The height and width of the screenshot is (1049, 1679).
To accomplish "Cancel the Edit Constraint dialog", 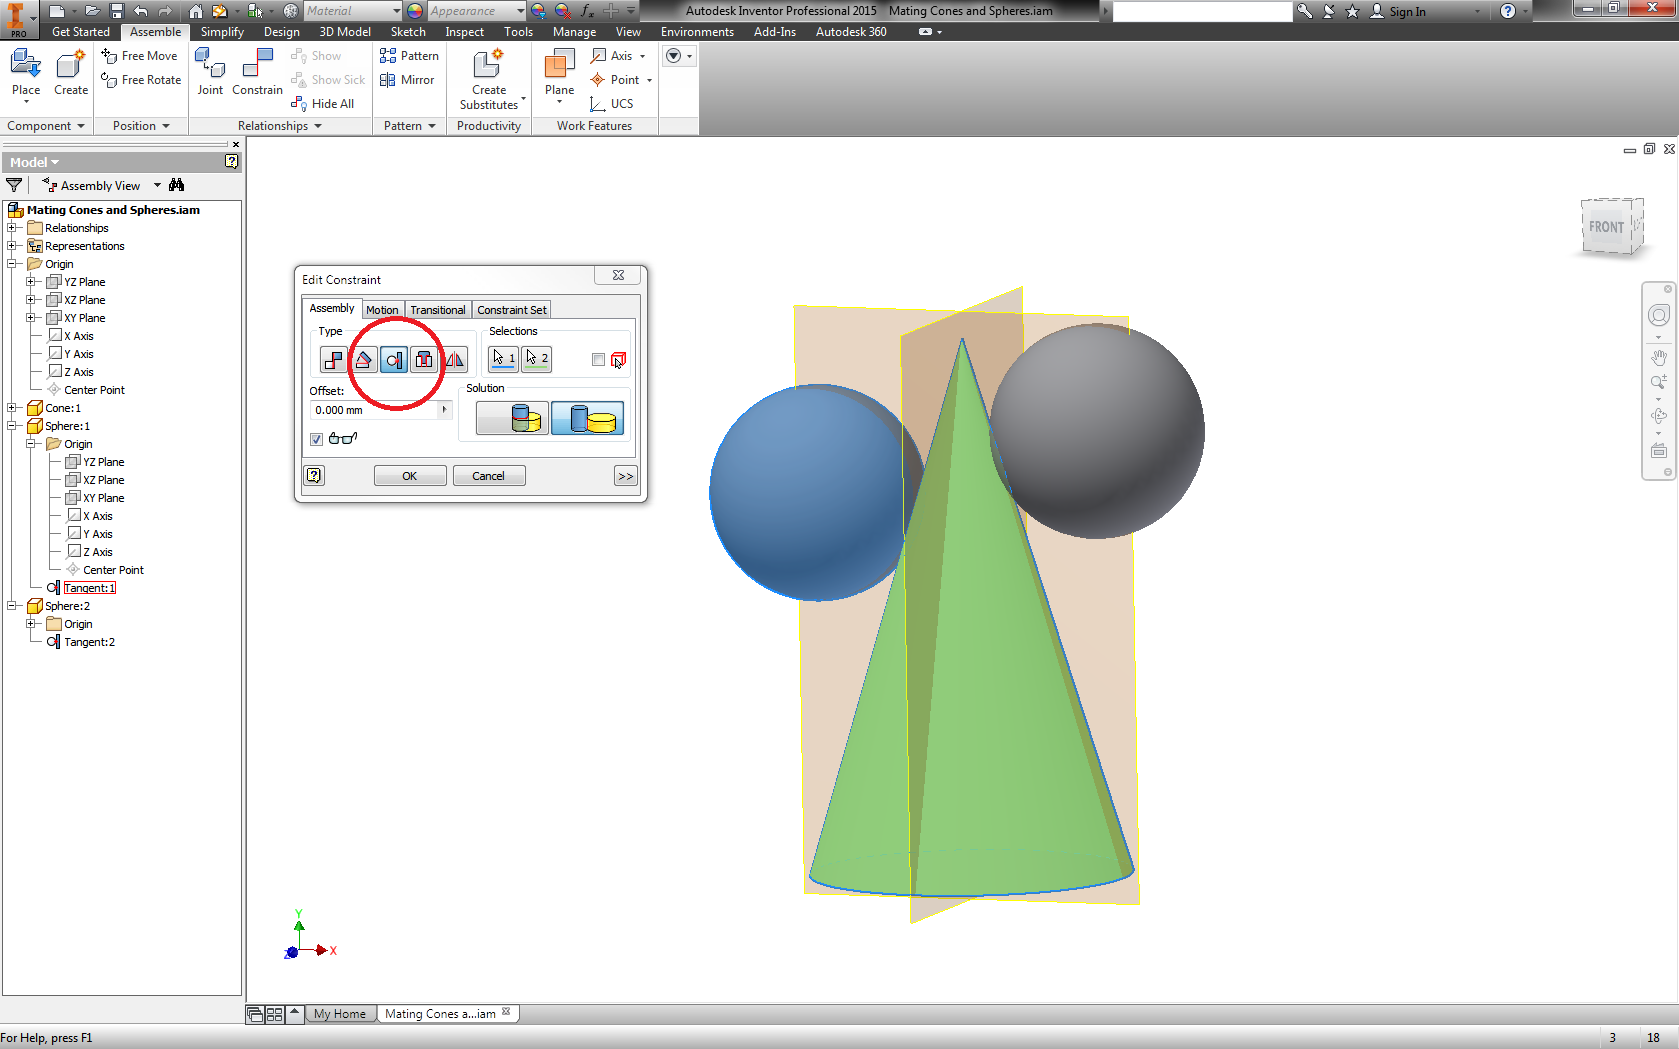I will 488,476.
